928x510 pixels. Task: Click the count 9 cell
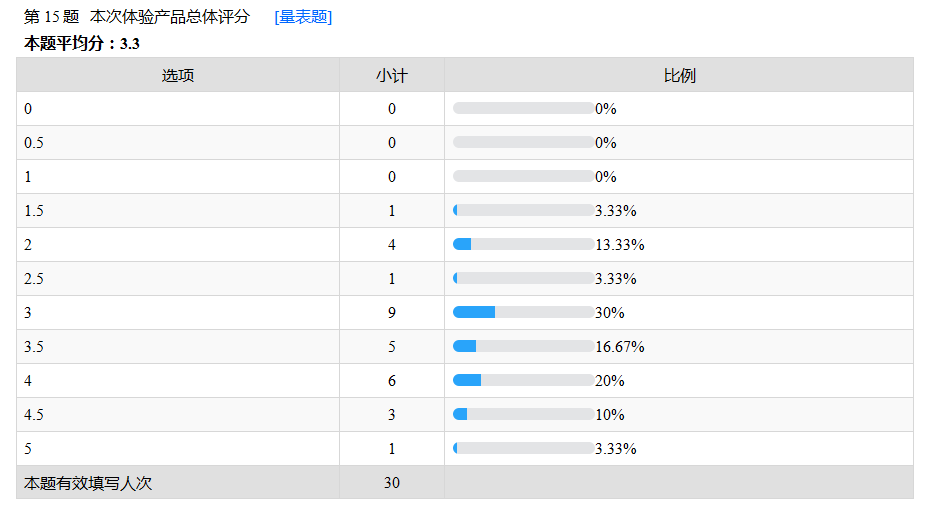392,313
